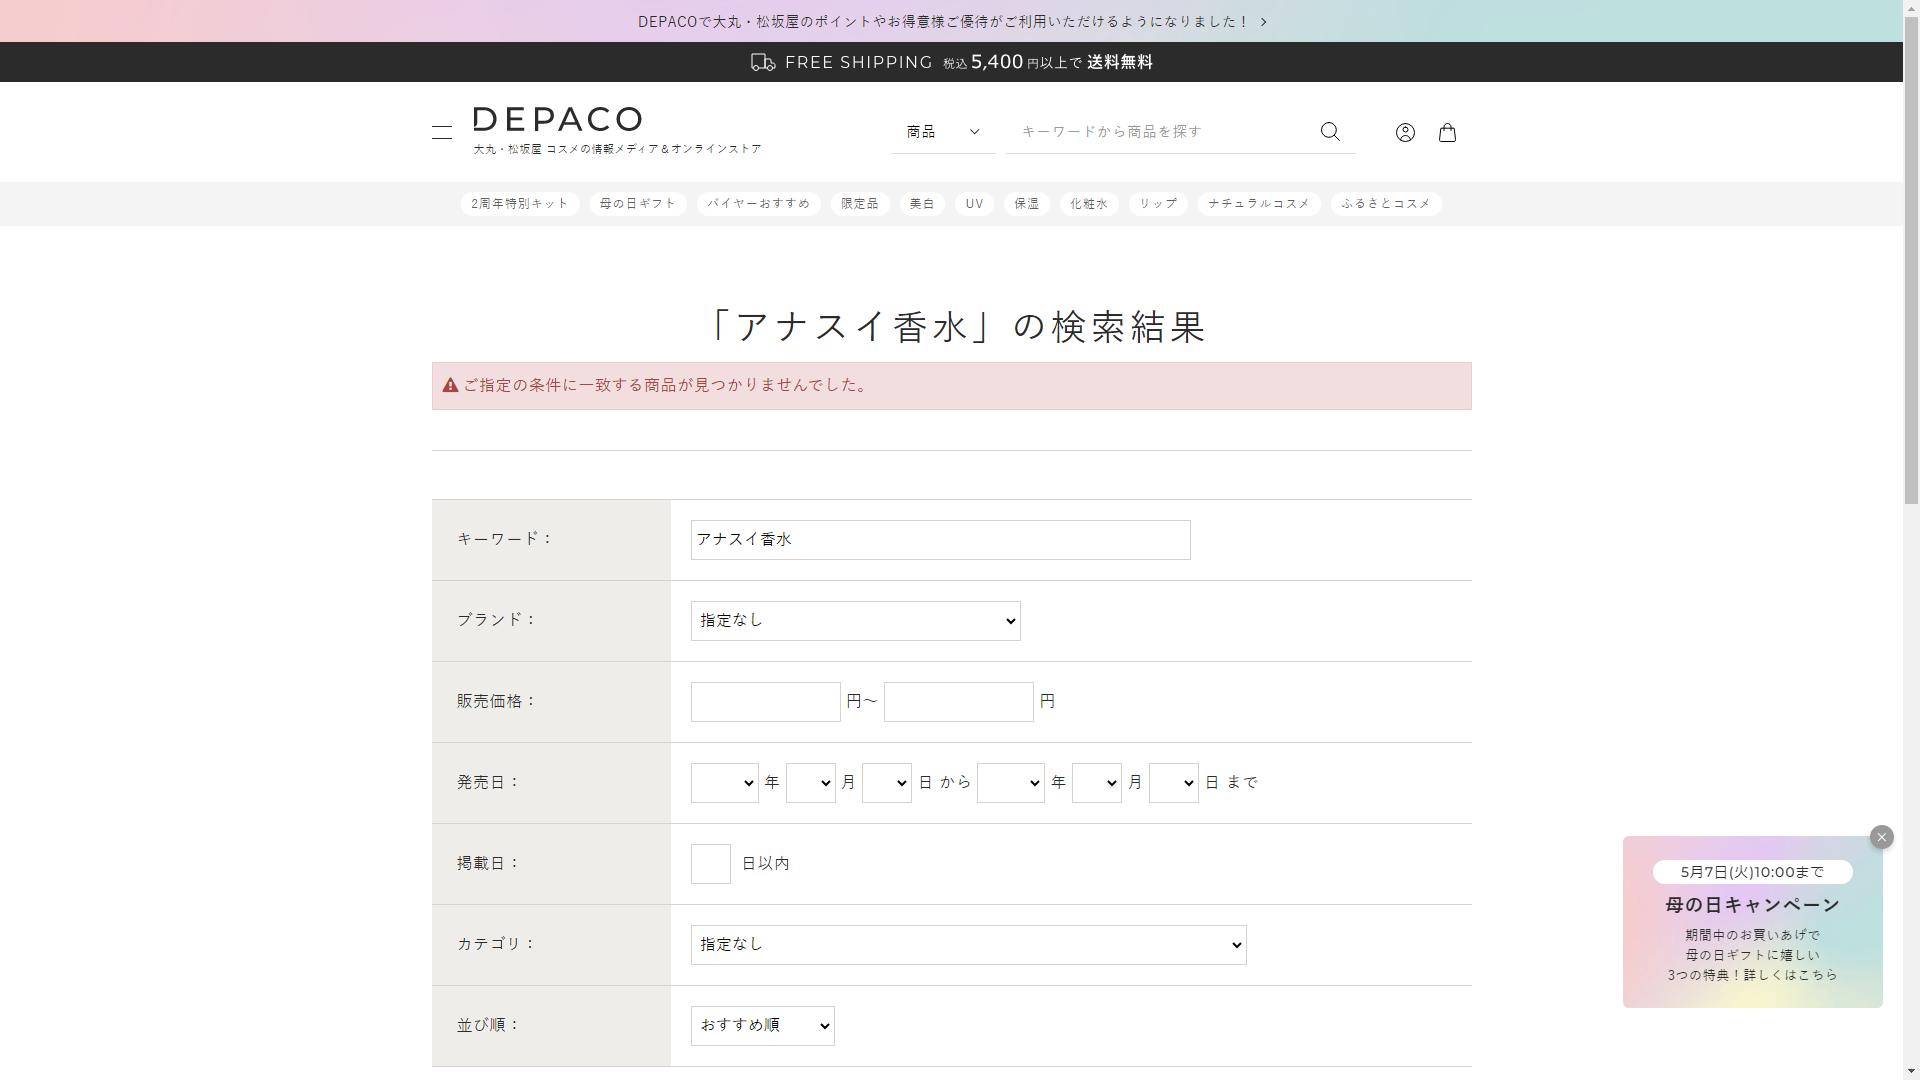
Task: Click the keyword field containing アナスイ香水
Action: click(940, 540)
